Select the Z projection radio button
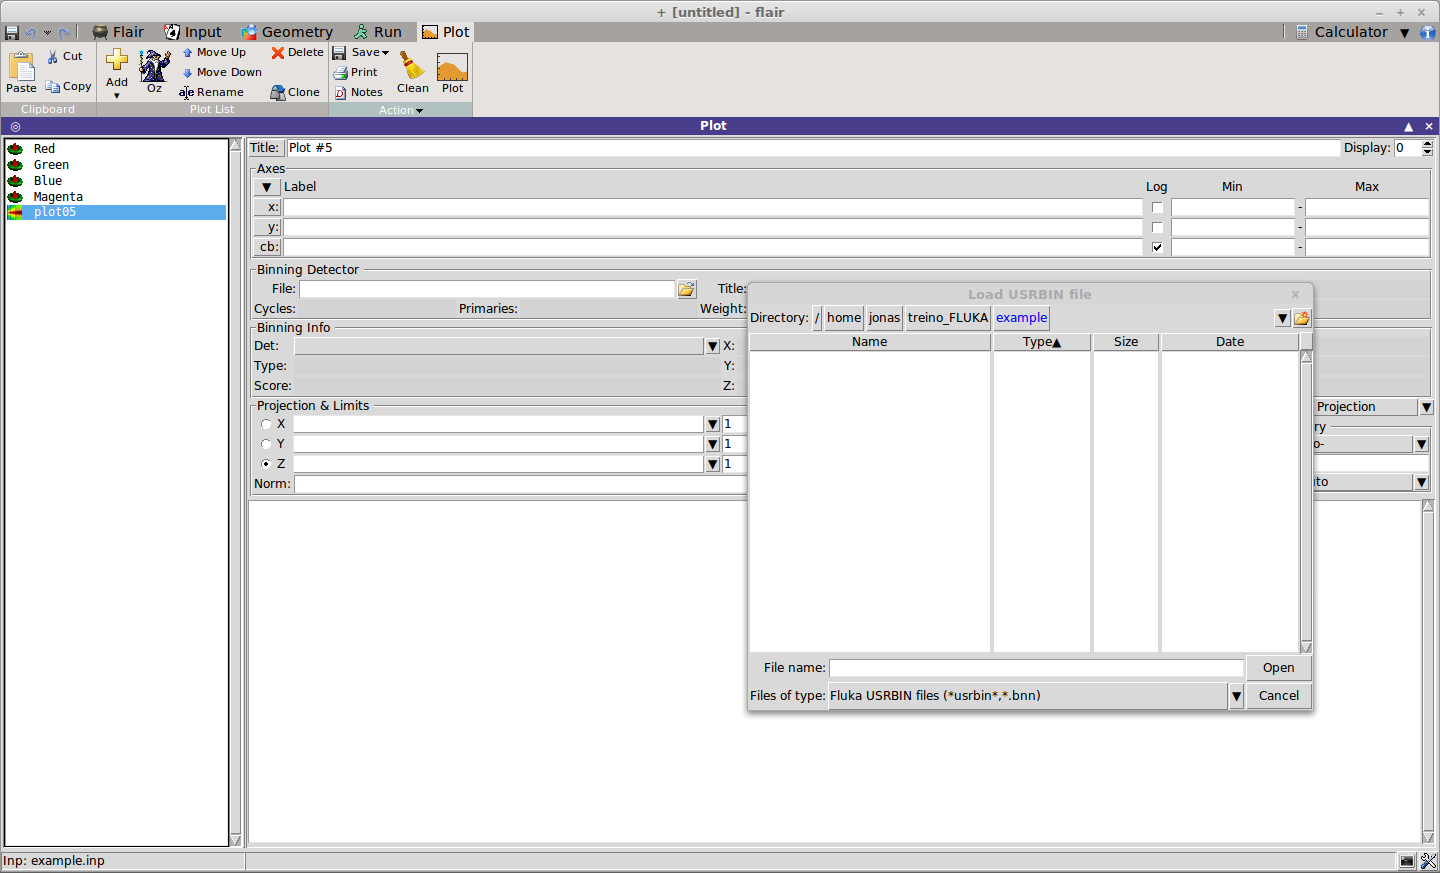 (266, 464)
